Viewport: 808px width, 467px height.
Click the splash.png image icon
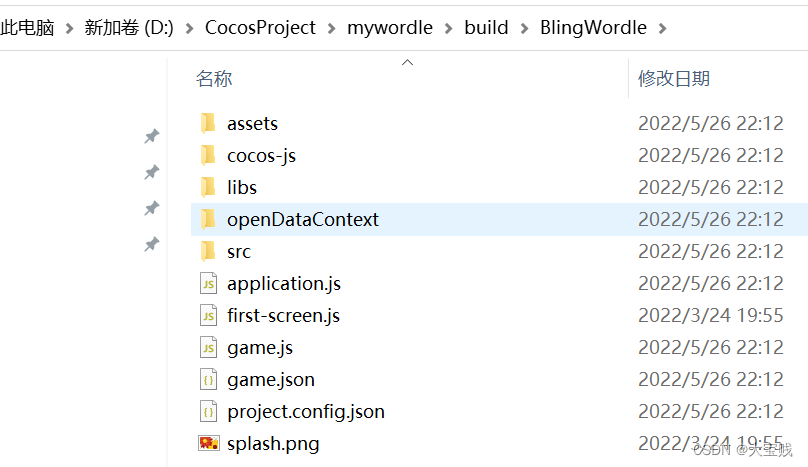tap(208, 443)
